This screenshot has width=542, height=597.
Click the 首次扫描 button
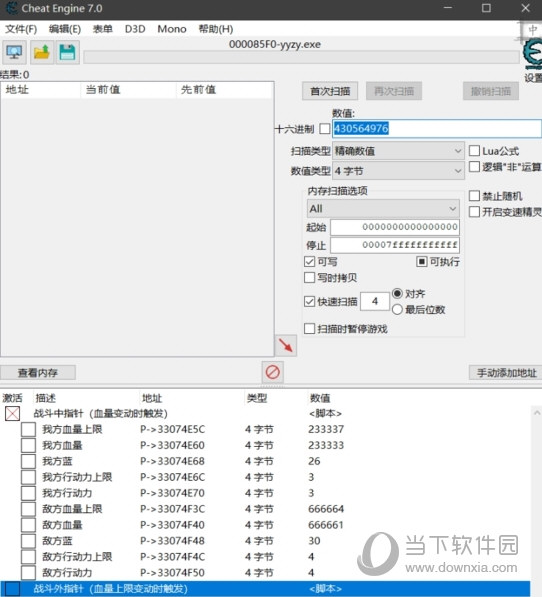(330, 91)
